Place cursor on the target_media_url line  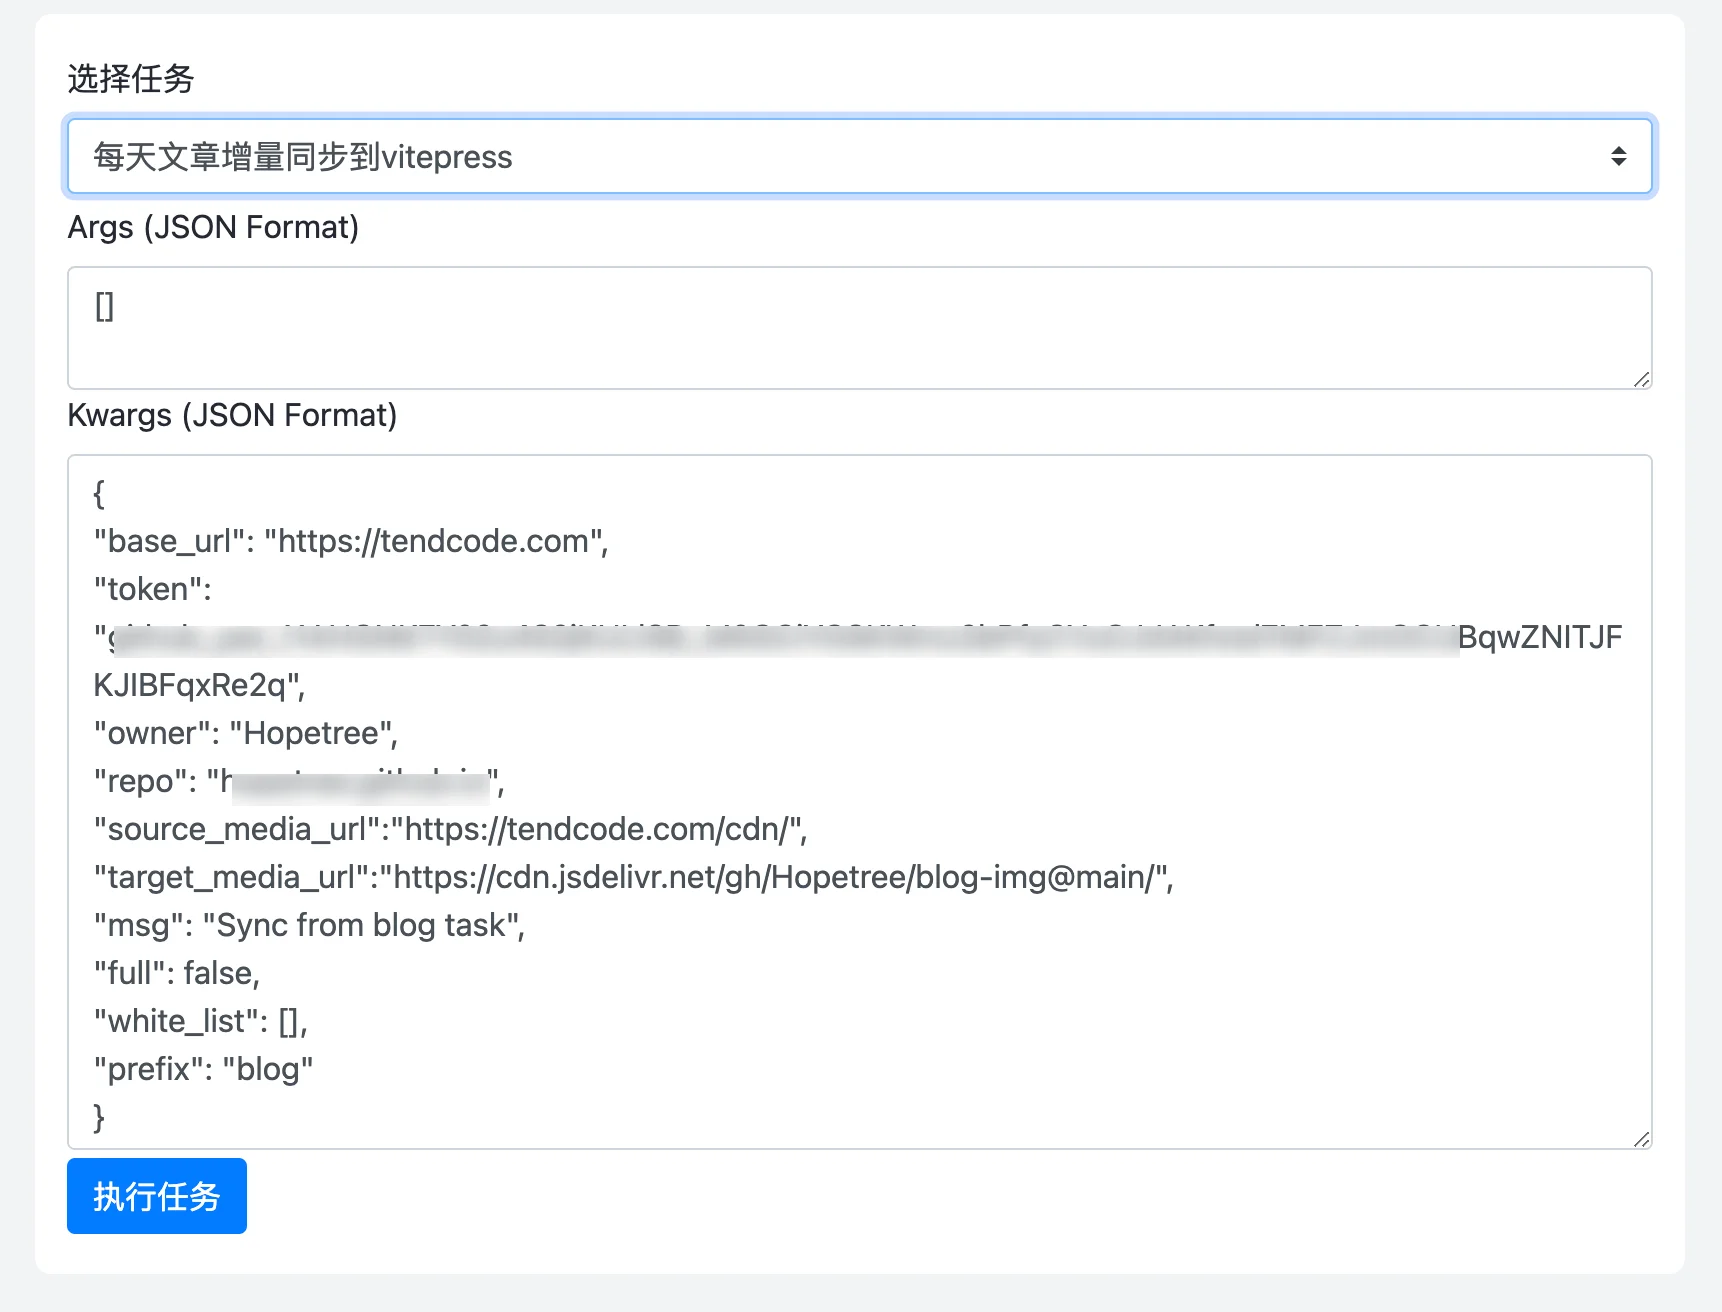coord(634,877)
